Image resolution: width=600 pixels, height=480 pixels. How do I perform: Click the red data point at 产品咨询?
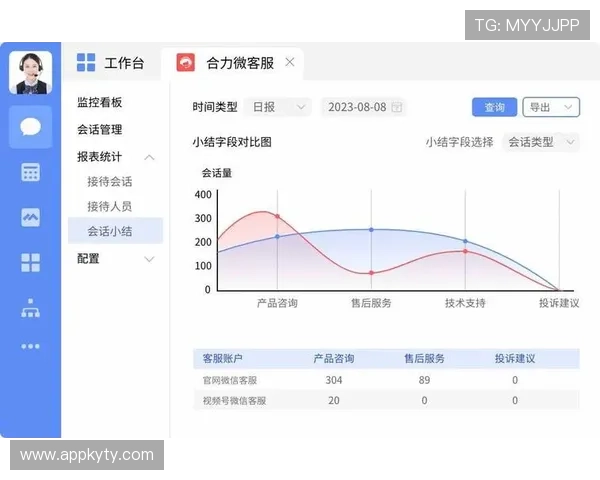click(277, 217)
